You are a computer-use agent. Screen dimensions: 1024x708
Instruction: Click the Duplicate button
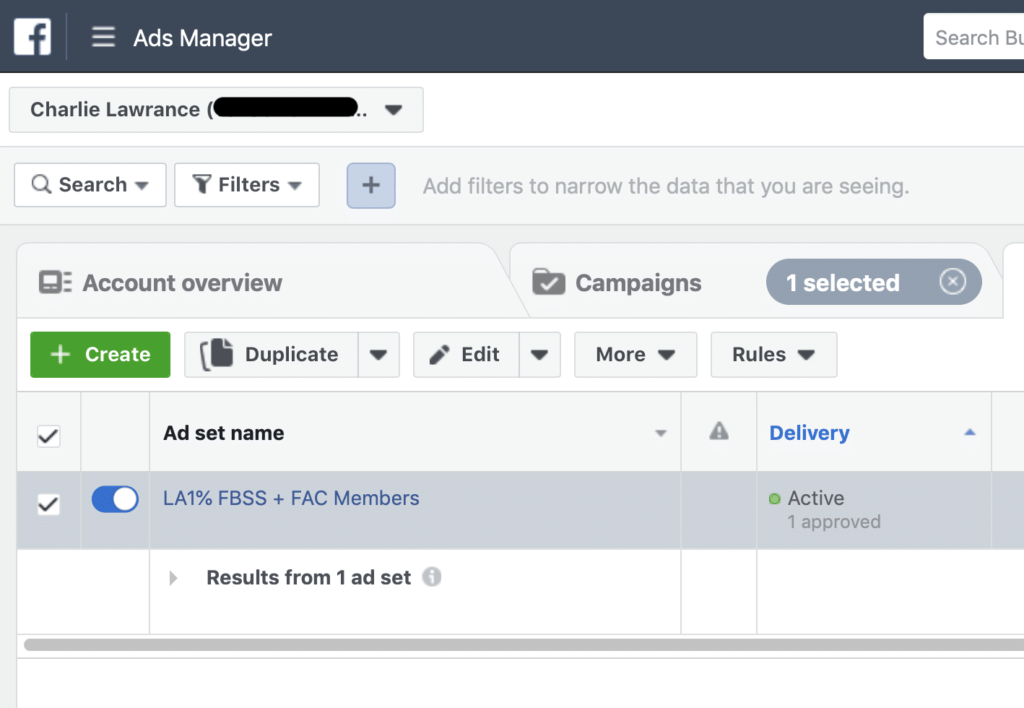tap(271, 355)
